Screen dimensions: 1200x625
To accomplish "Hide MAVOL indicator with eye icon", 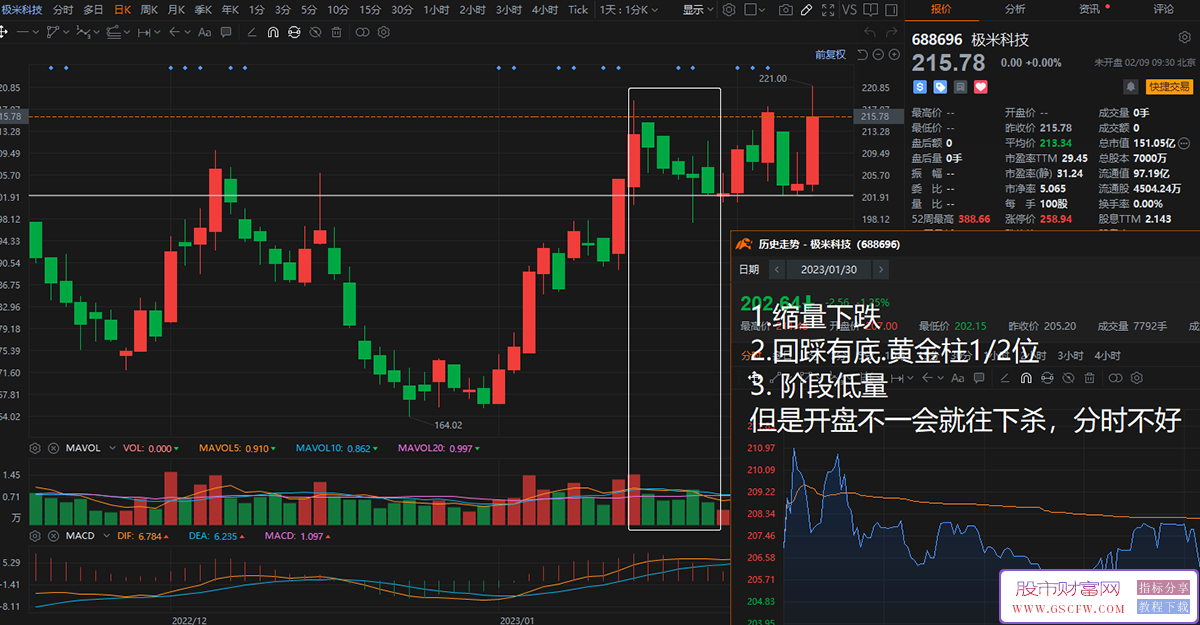I will (x=52, y=448).
